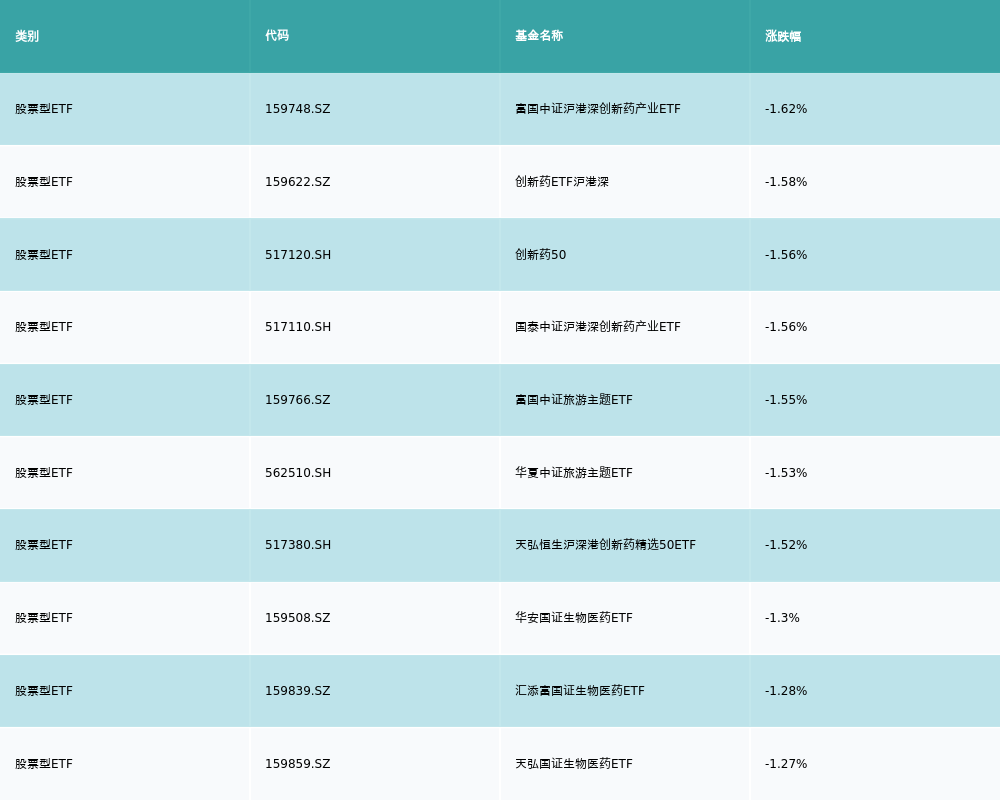
Task: Click 股票型ETF in the 562510.SH row
Action: pos(44,473)
